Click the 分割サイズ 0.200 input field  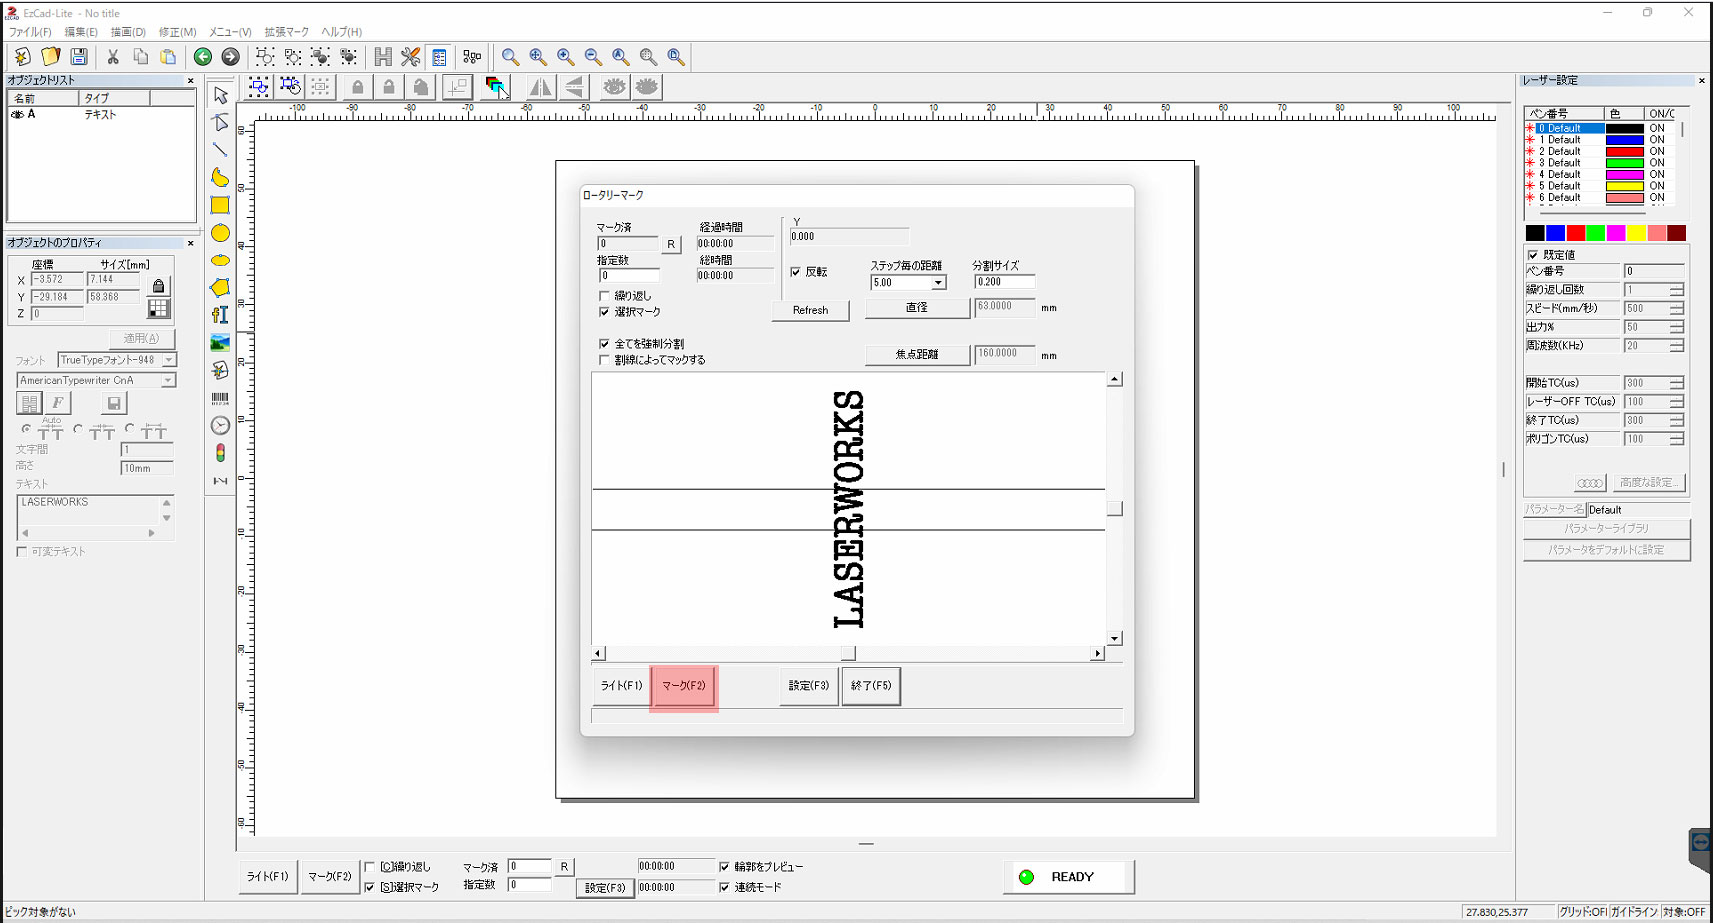coord(1004,282)
